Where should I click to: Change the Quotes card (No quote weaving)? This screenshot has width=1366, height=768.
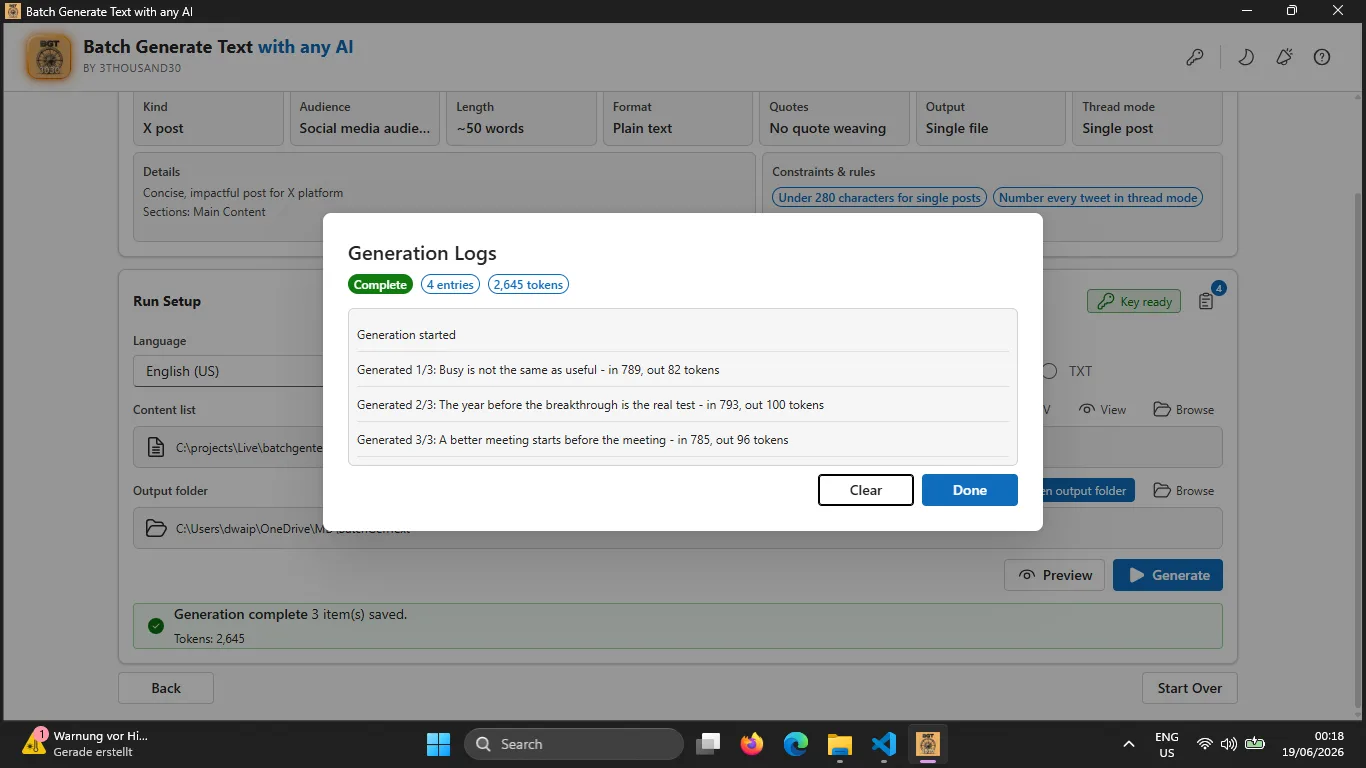tap(835, 118)
